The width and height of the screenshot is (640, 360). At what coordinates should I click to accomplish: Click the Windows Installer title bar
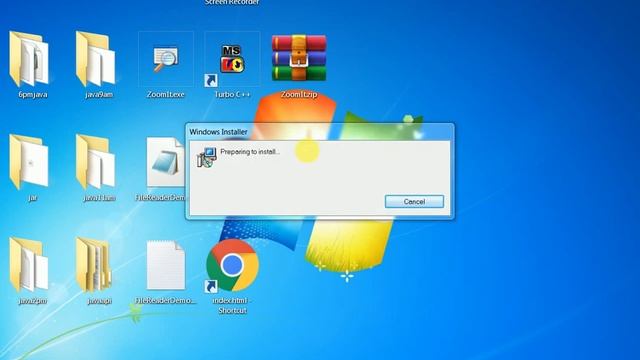(320, 132)
